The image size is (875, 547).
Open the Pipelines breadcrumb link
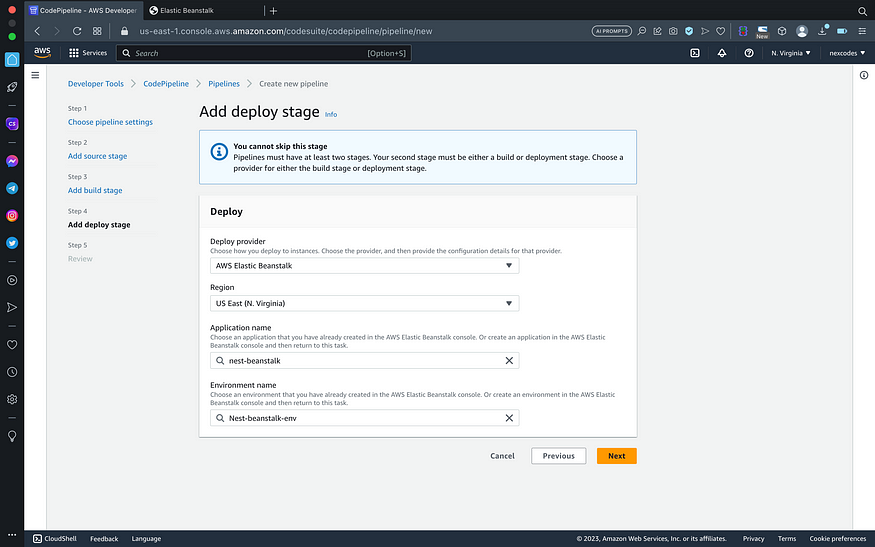pos(224,84)
